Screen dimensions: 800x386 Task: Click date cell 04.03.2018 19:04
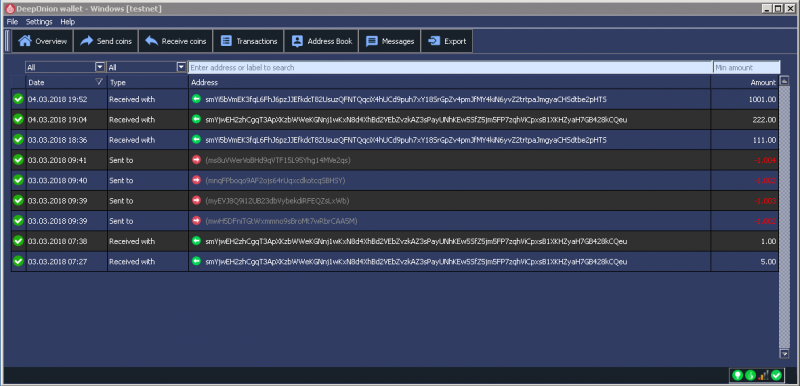(x=66, y=119)
